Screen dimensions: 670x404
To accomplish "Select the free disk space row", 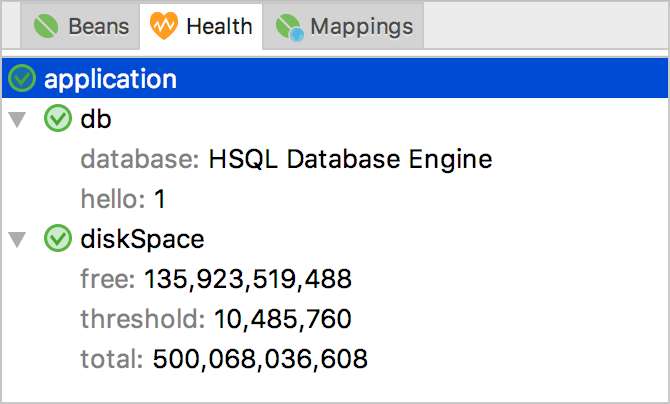I will [x=216, y=279].
